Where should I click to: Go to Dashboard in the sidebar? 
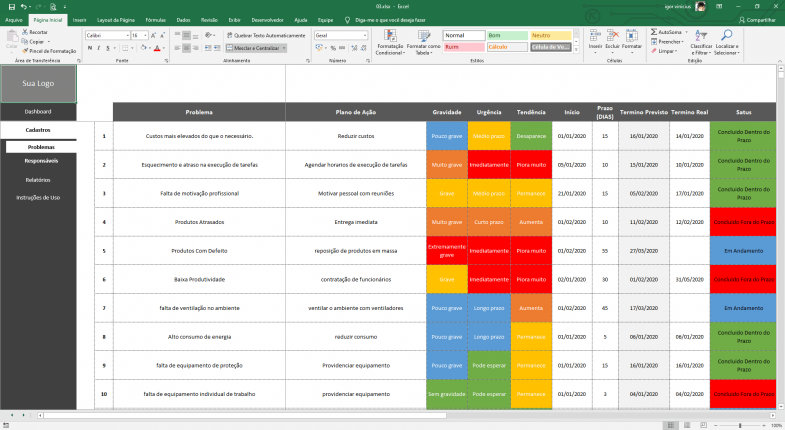coord(38,111)
